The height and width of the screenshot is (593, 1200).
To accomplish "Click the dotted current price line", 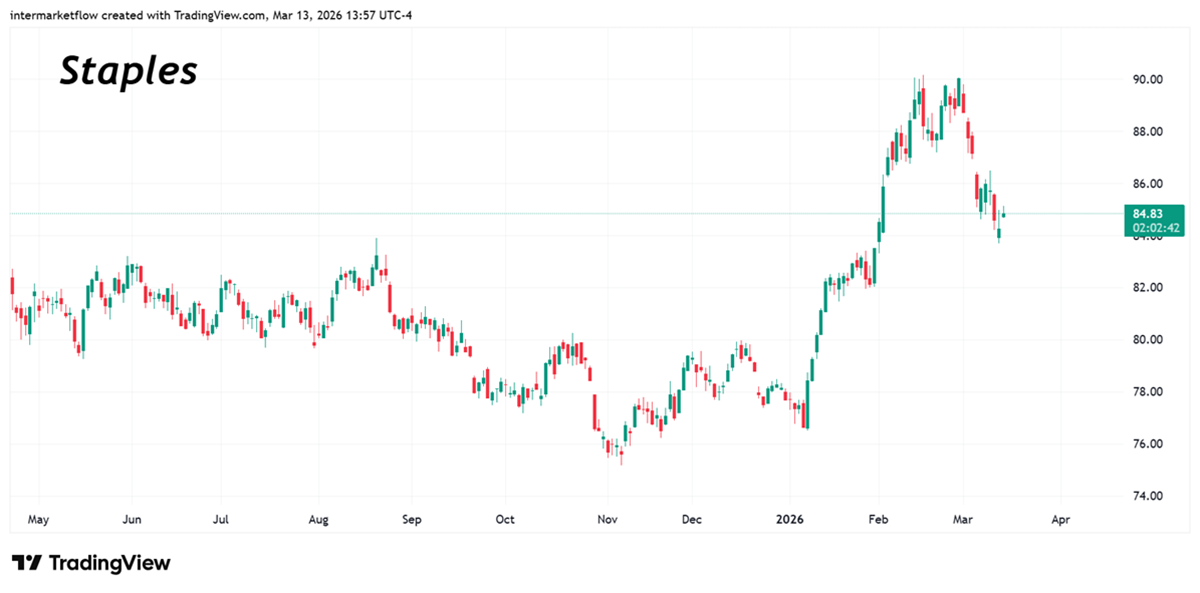I will tap(500, 212).
